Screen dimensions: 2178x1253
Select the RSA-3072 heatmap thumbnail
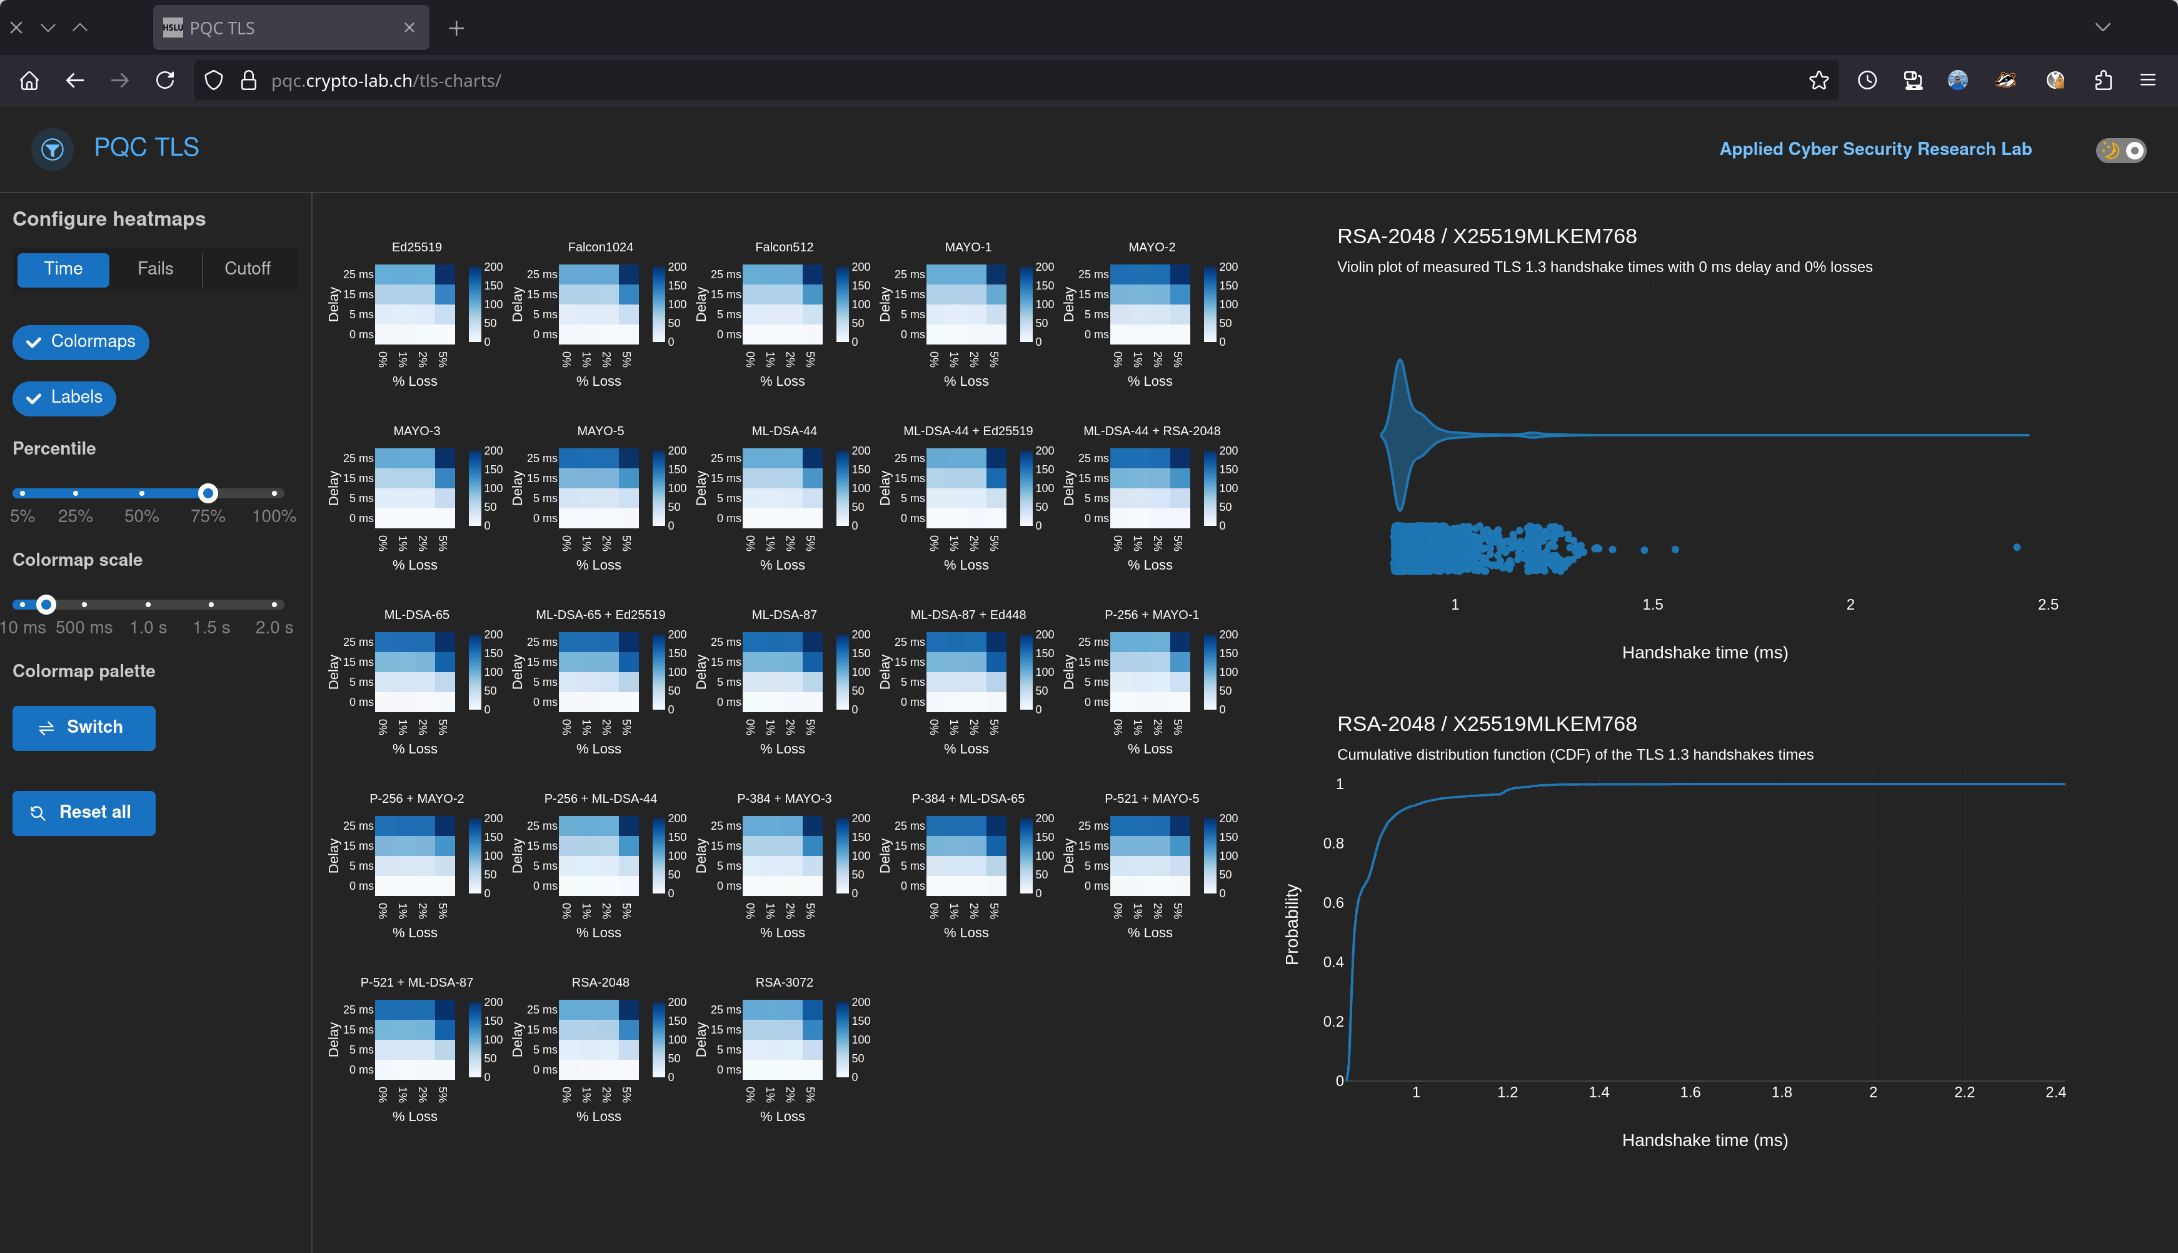point(782,1040)
